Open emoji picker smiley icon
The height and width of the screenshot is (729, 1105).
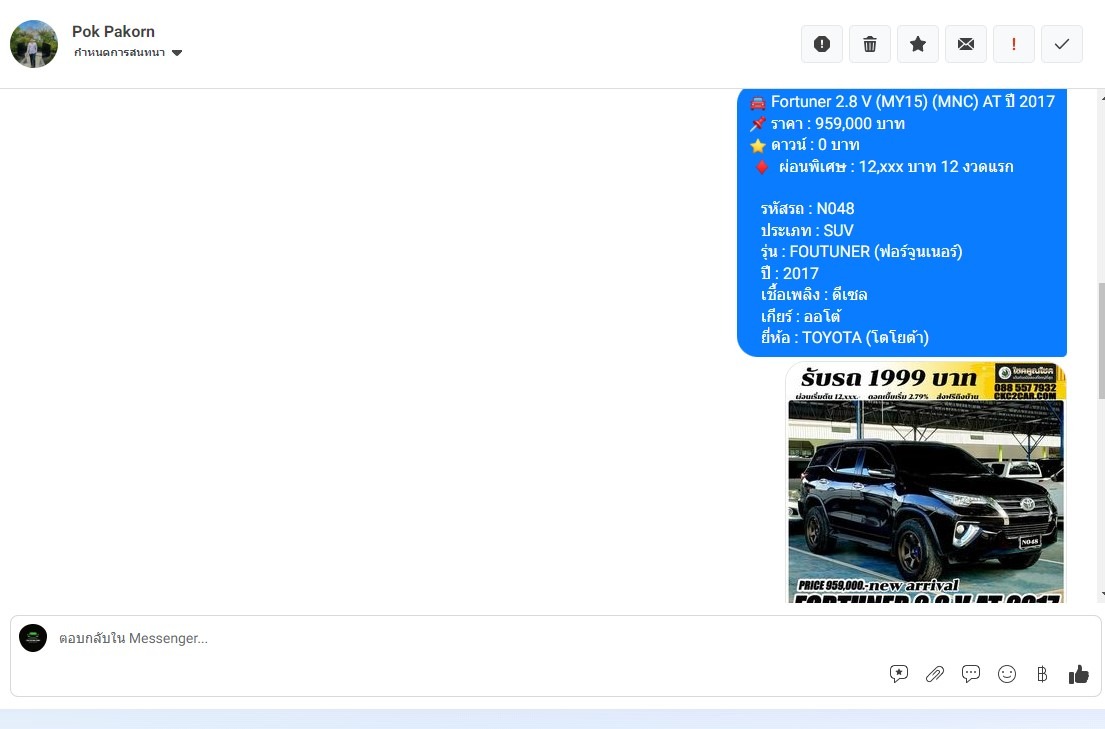(1006, 674)
